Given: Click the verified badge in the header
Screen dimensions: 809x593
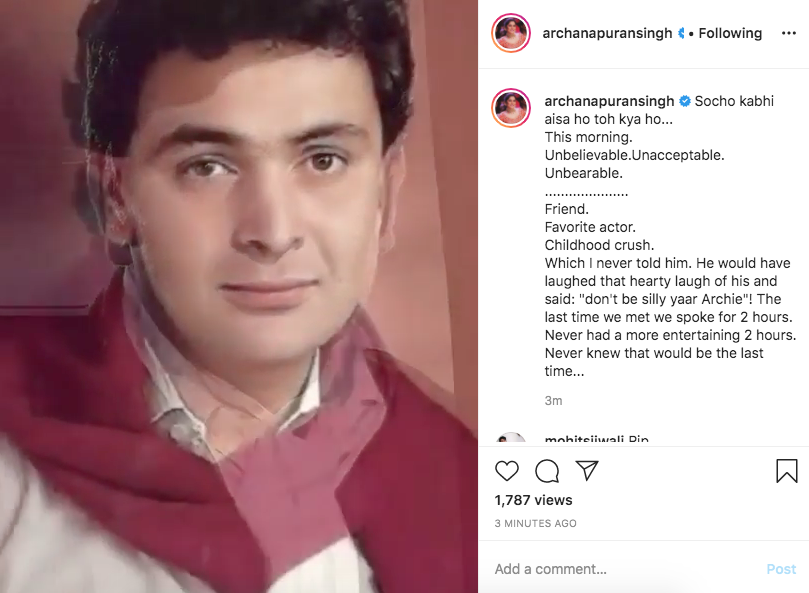Looking at the screenshot, I should [681, 33].
